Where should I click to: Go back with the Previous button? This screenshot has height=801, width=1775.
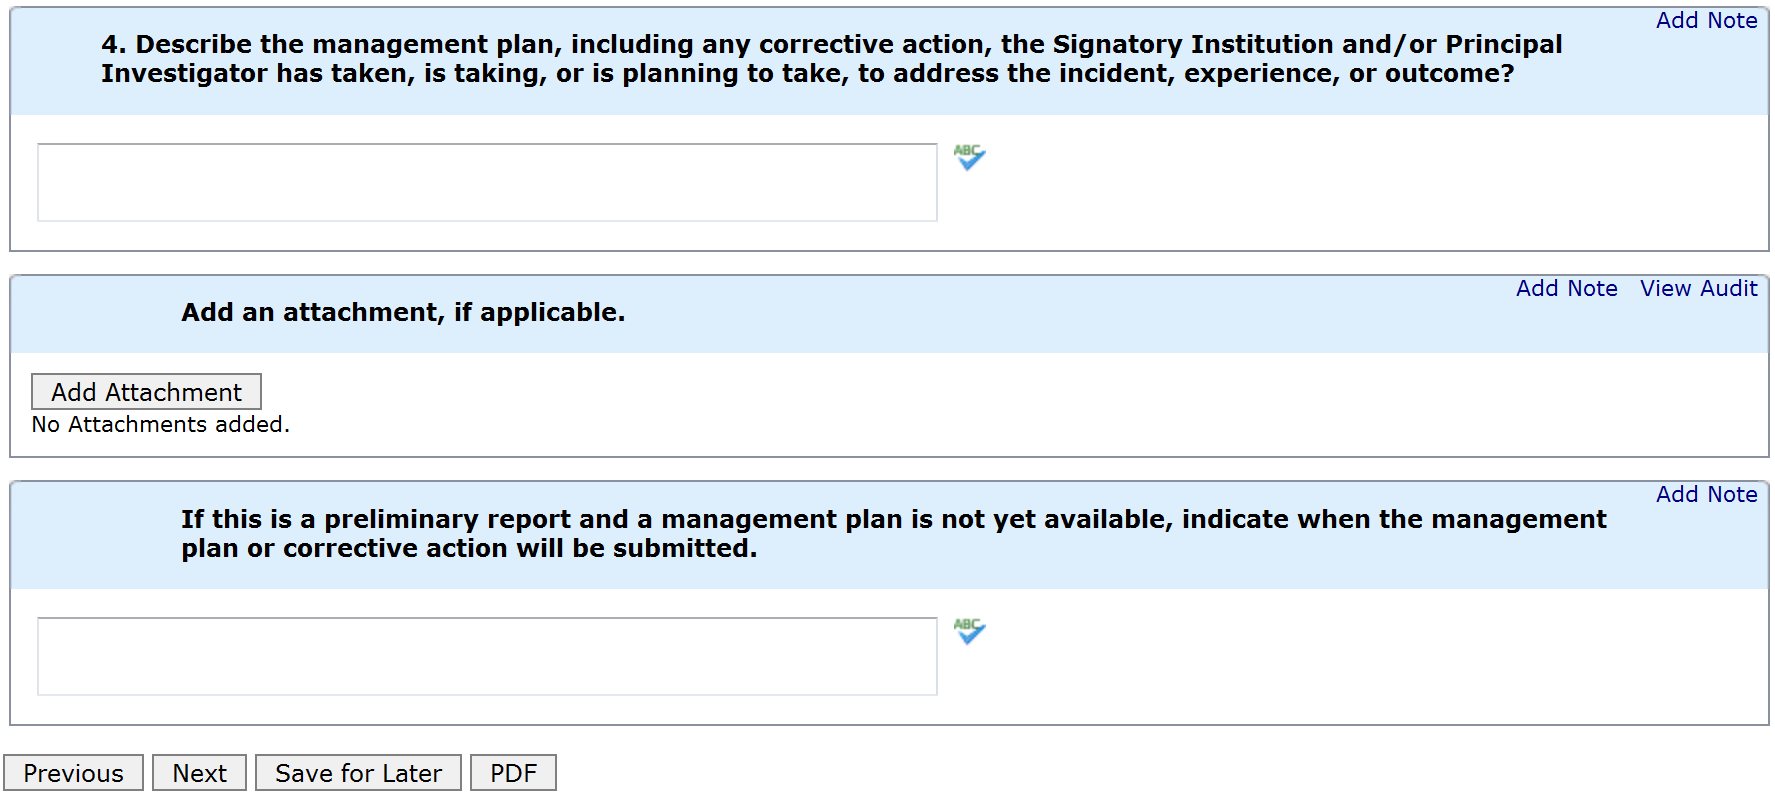pyautogui.click(x=73, y=773)
